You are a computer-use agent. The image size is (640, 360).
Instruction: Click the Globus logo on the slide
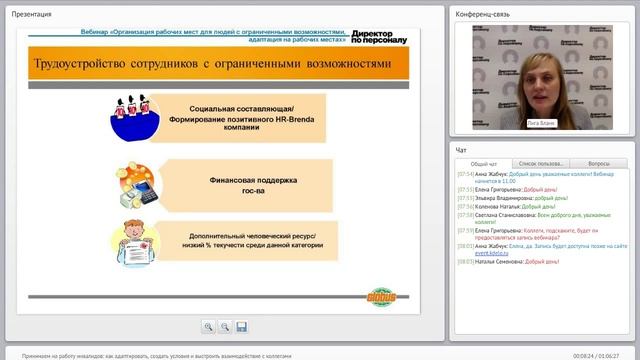coord(382,297)
